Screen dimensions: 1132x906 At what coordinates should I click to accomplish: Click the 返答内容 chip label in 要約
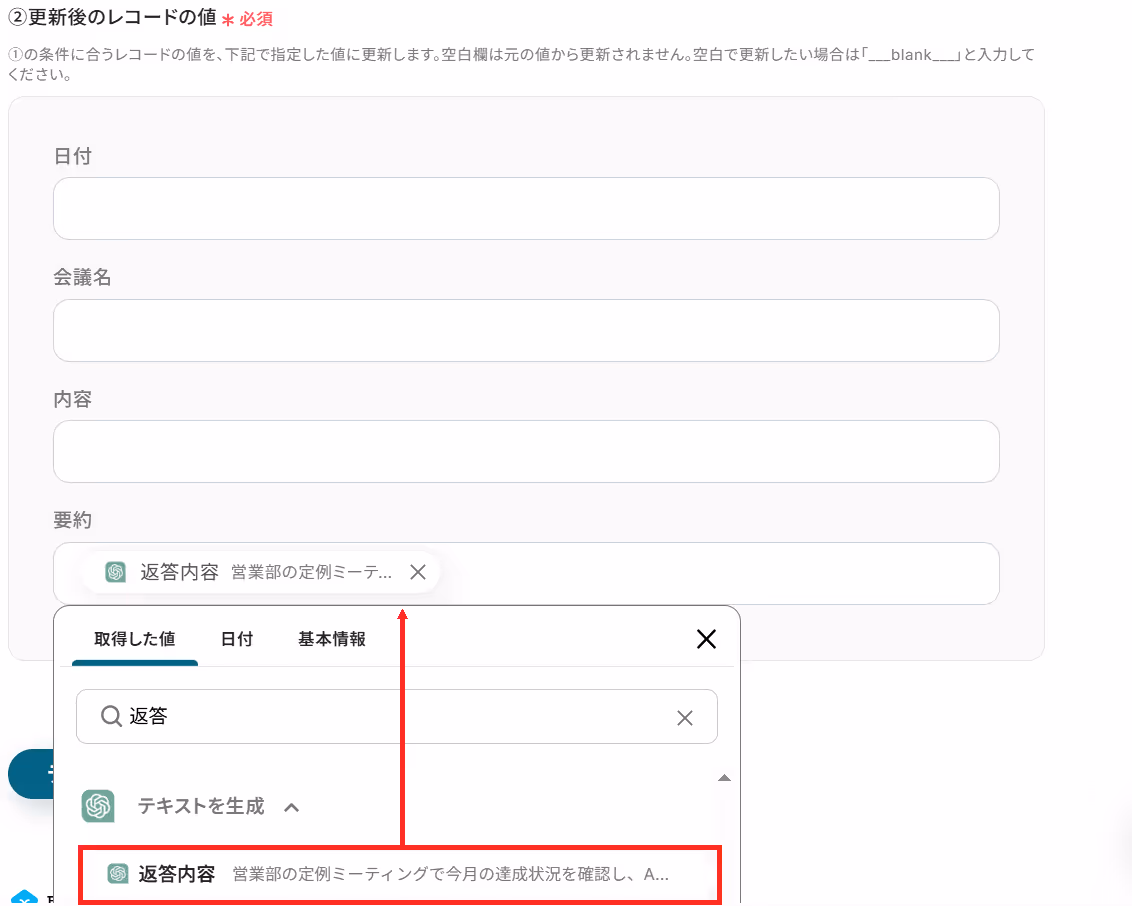tap(179, 572)
